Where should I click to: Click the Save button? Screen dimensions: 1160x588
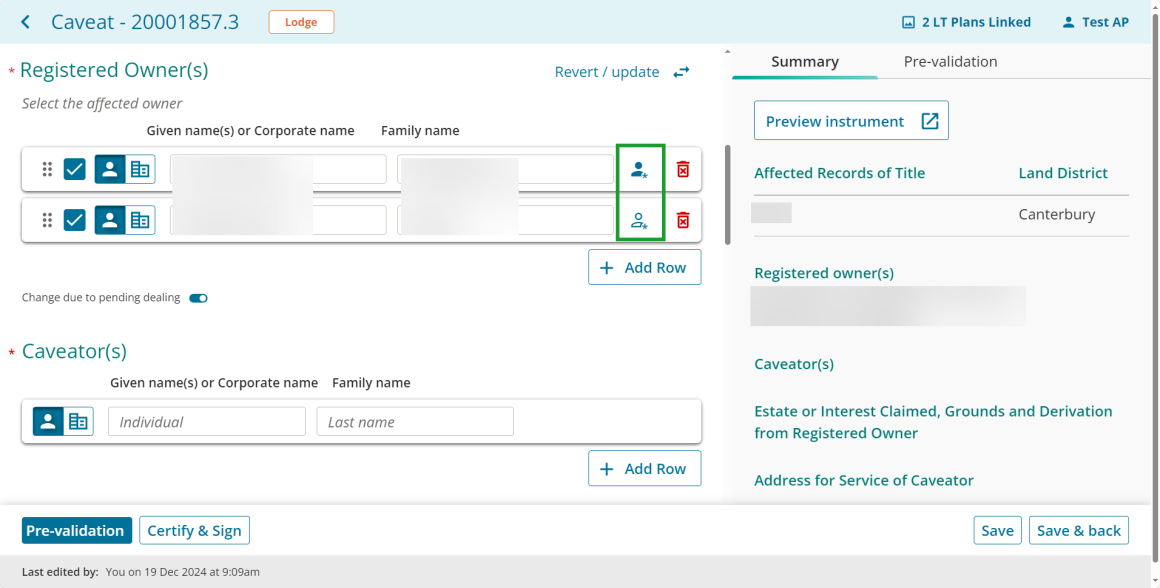coord(997,530)
